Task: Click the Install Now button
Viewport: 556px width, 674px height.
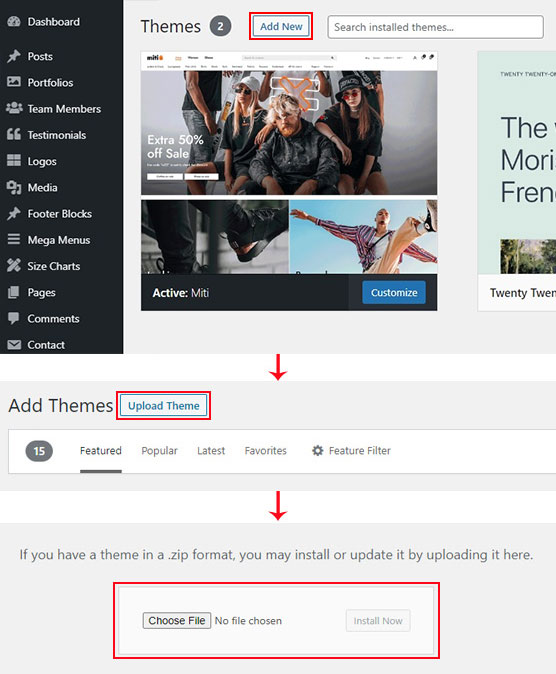Action: (x=378, y=621)
